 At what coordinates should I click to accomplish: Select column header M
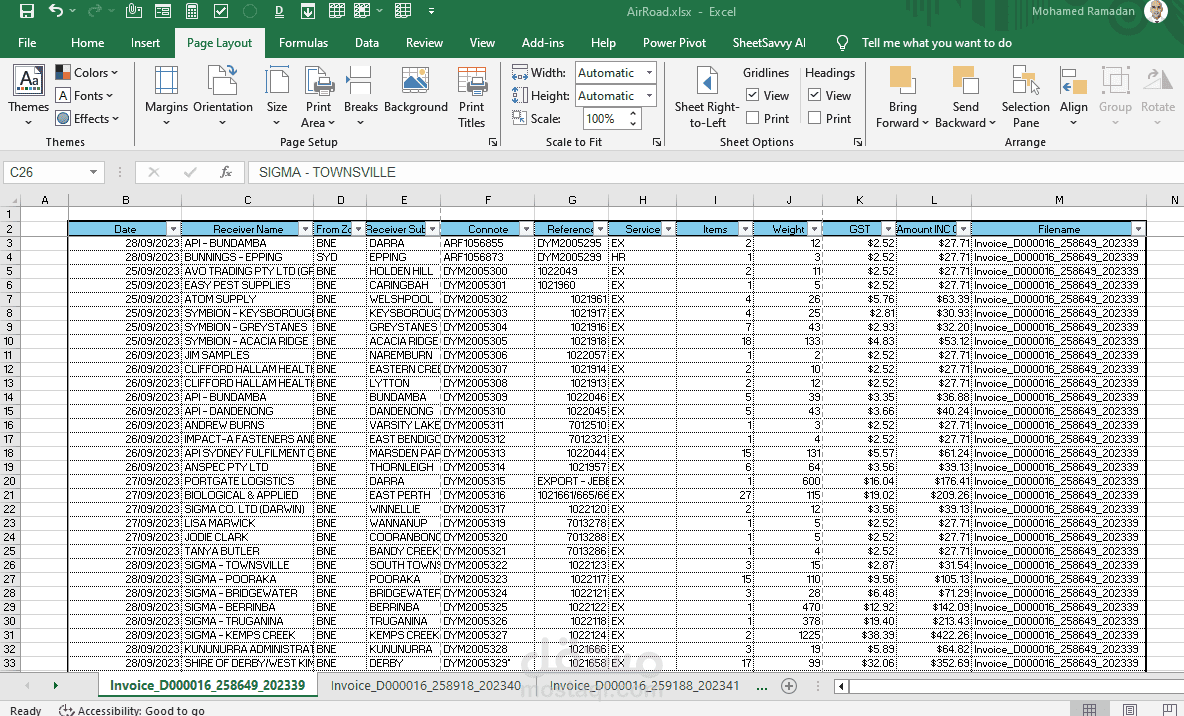tap(1059, 200)
